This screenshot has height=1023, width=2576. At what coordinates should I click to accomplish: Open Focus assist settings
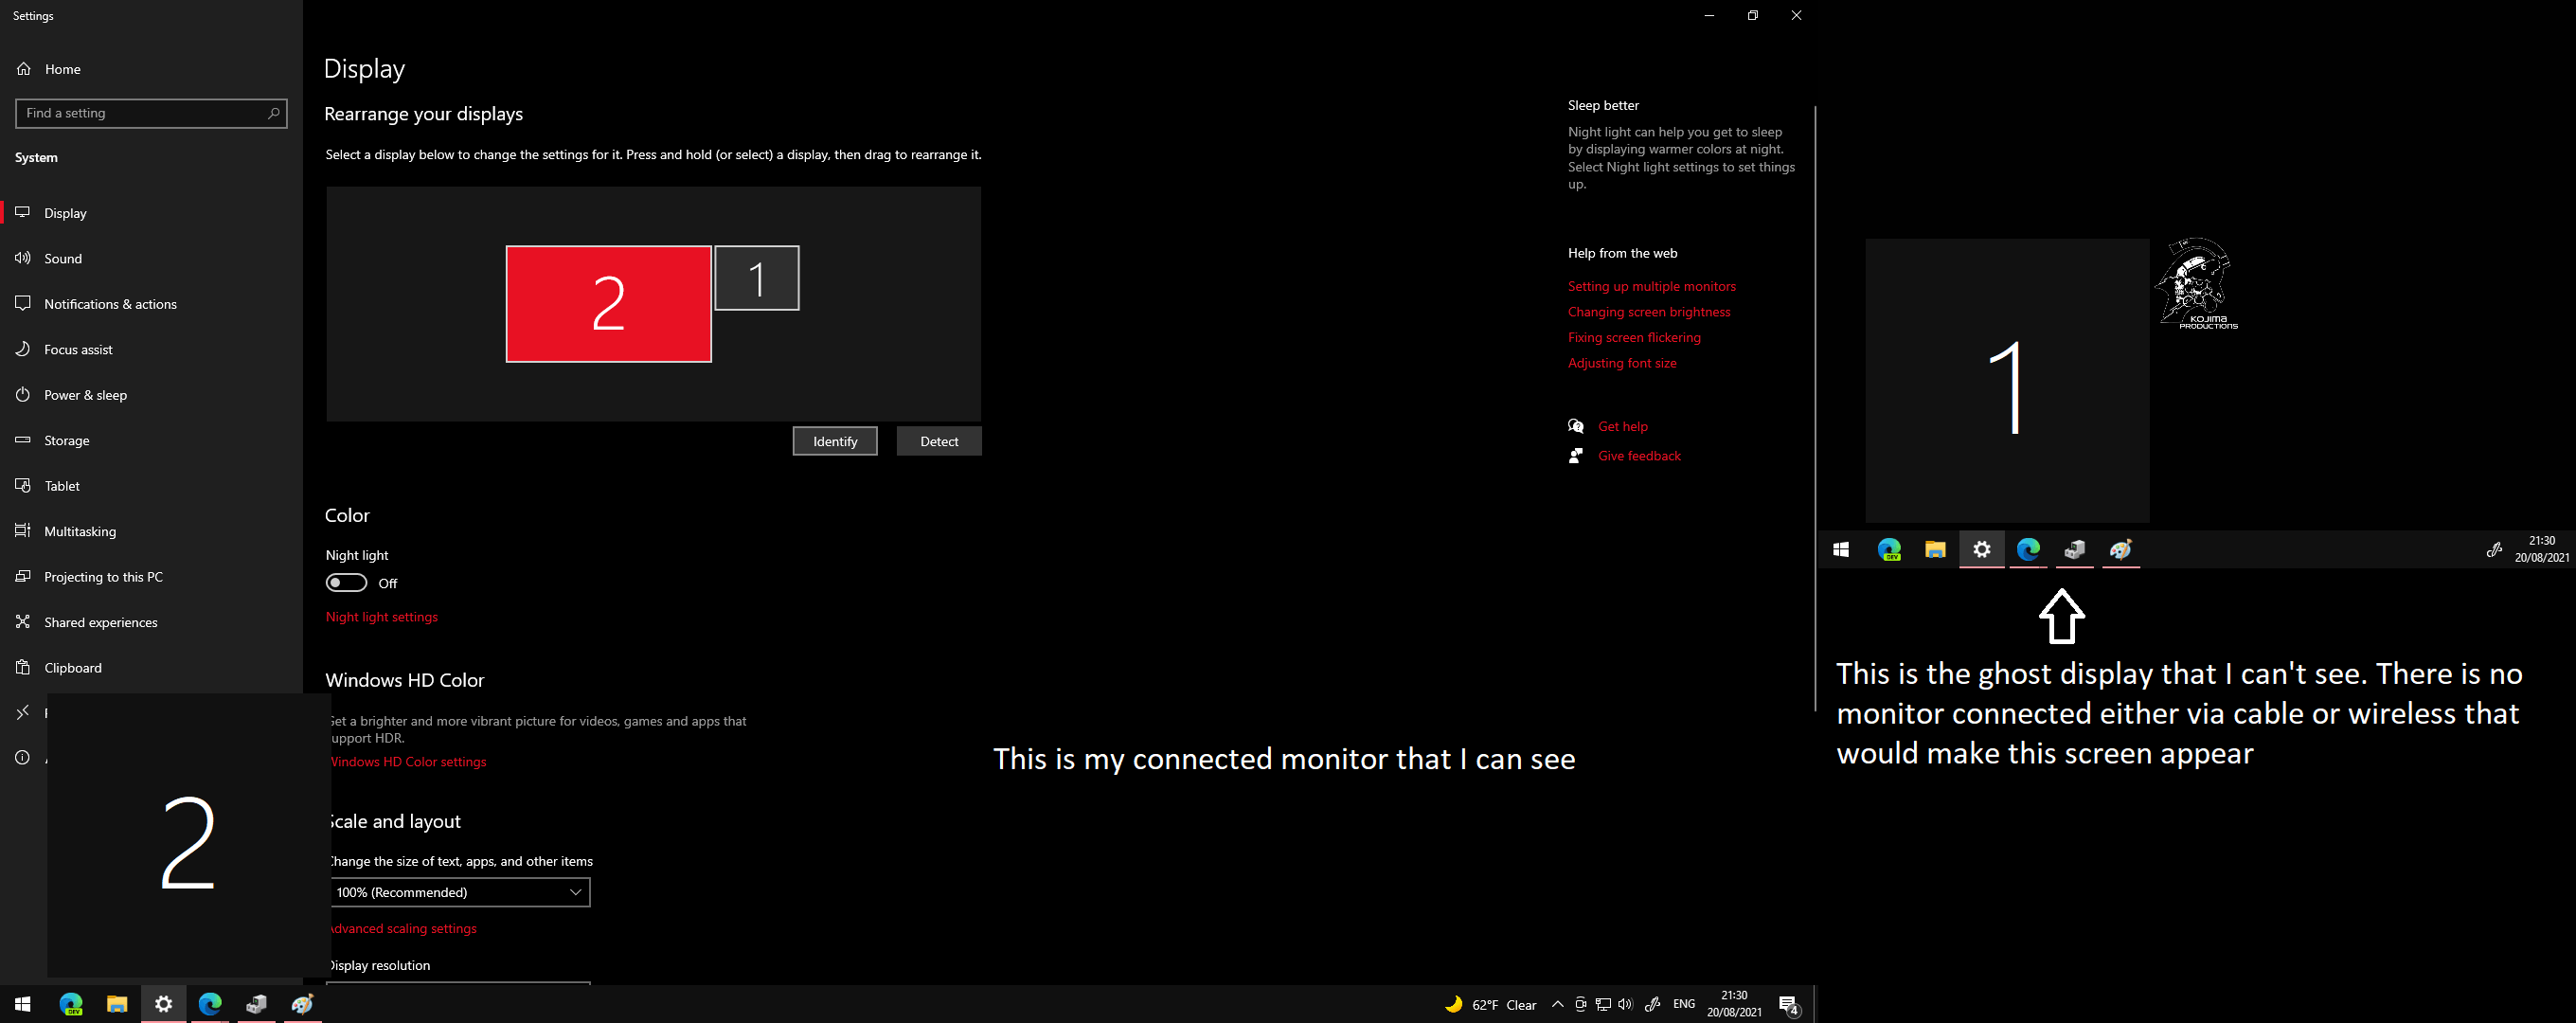click(x=78, y=349)
